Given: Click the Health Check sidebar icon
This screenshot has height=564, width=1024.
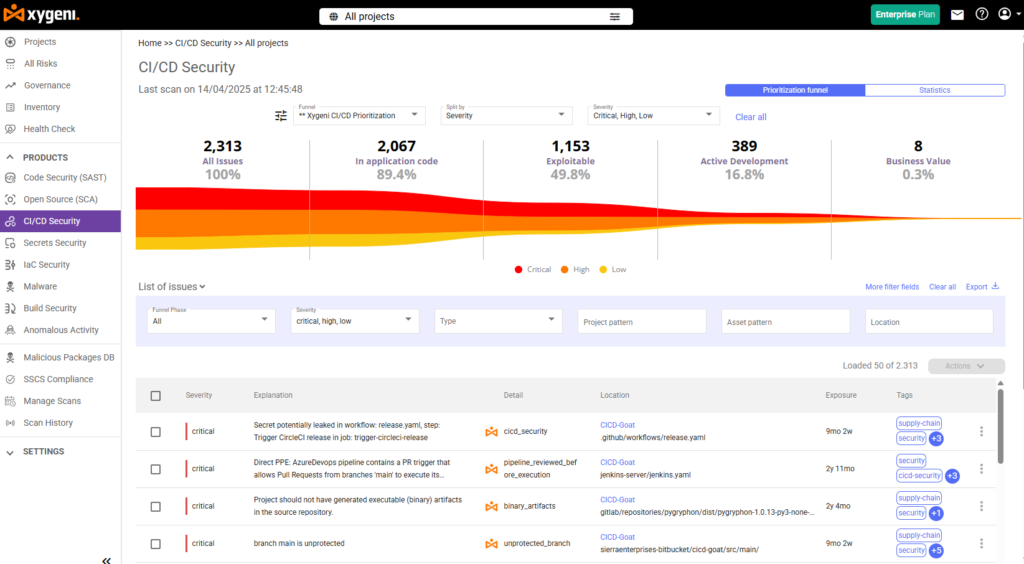Looking at the screenshot, I should point(10,129).
